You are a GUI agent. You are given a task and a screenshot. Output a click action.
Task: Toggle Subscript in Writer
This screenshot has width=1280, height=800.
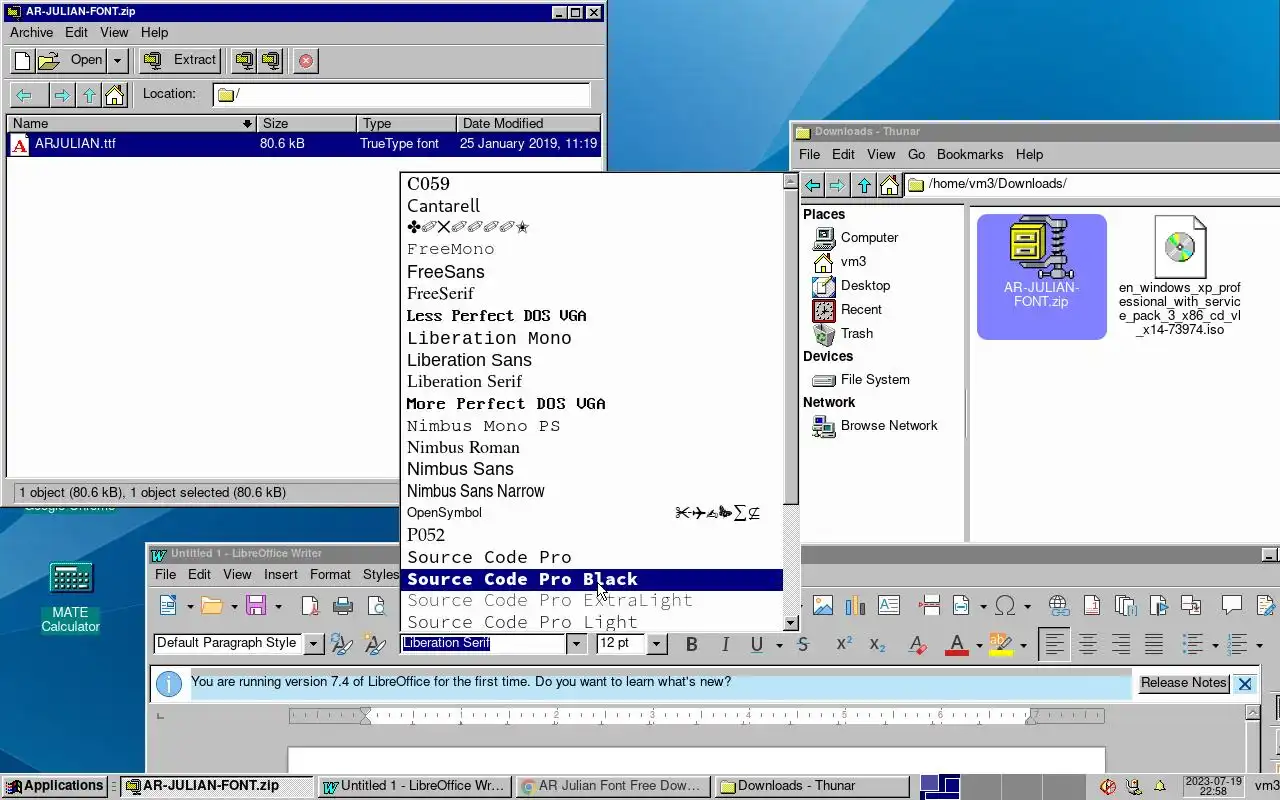coord(877,644)
